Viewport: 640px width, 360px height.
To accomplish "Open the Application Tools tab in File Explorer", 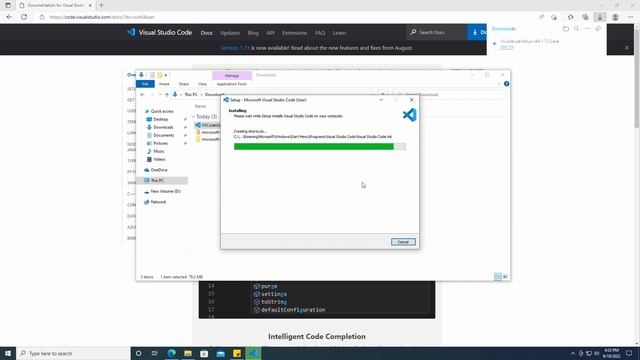I will (231, 84).
